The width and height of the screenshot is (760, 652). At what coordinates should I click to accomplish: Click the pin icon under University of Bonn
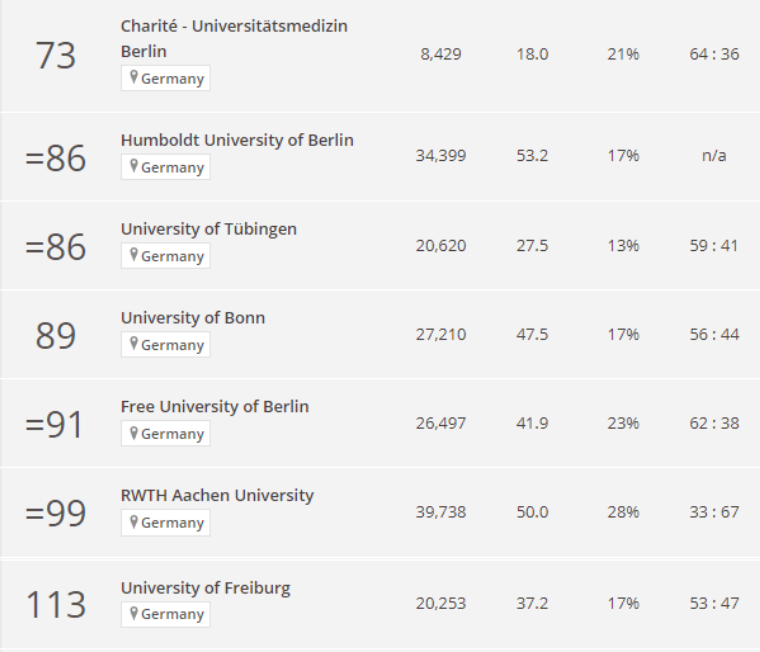[133, 345]
